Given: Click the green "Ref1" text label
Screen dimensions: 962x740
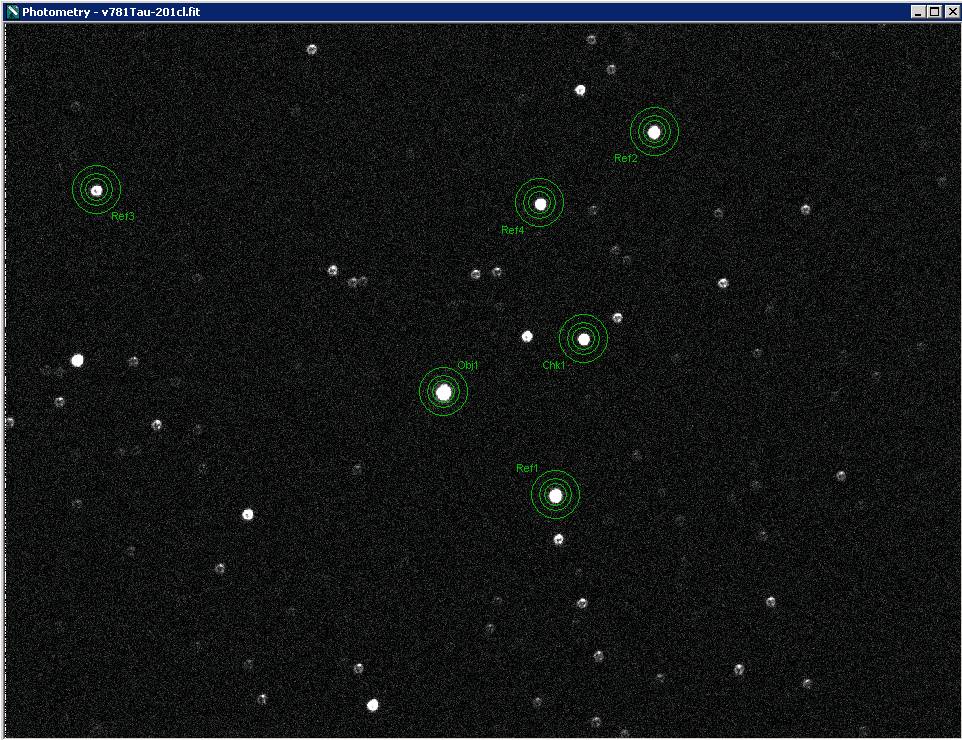Looking at the screenshot, I should click(527, 468).
